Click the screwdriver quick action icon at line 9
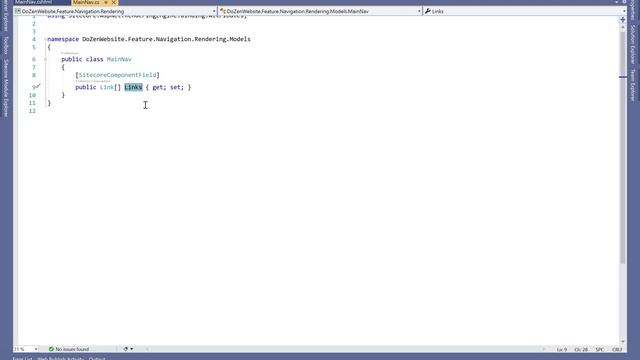This screenshot has height=360, width=640. point(38,86)
